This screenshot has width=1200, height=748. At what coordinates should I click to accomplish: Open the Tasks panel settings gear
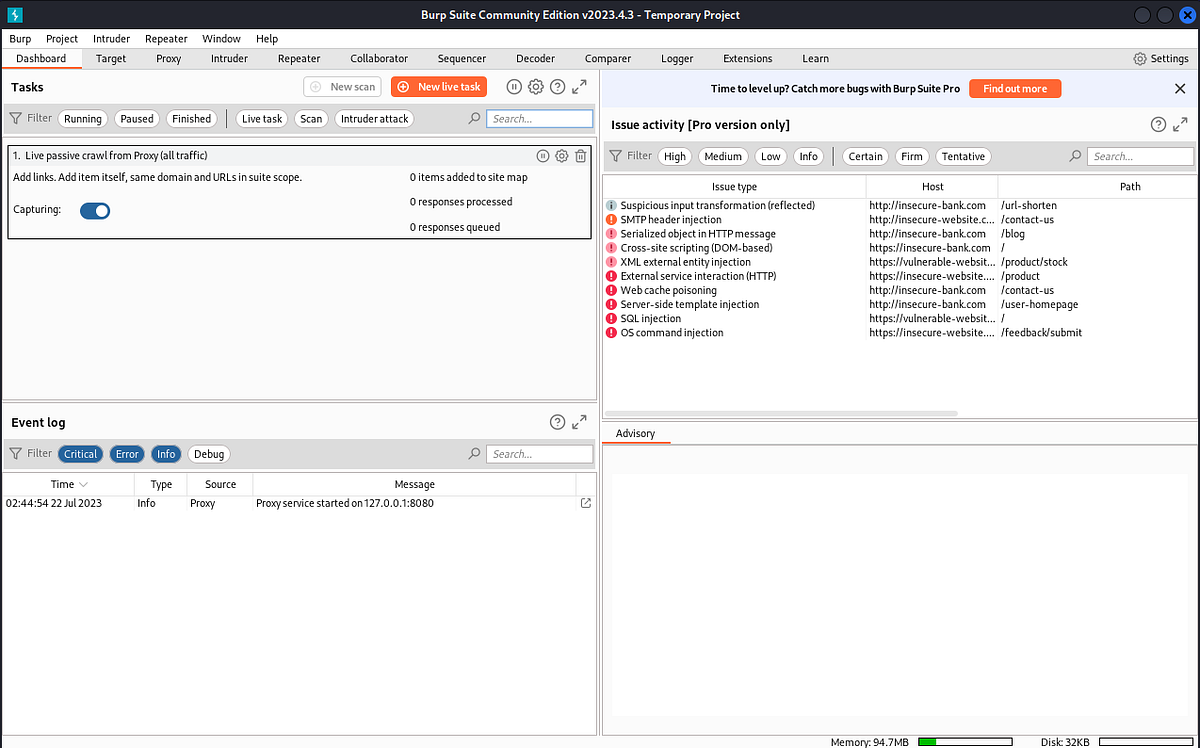[536, 87]
